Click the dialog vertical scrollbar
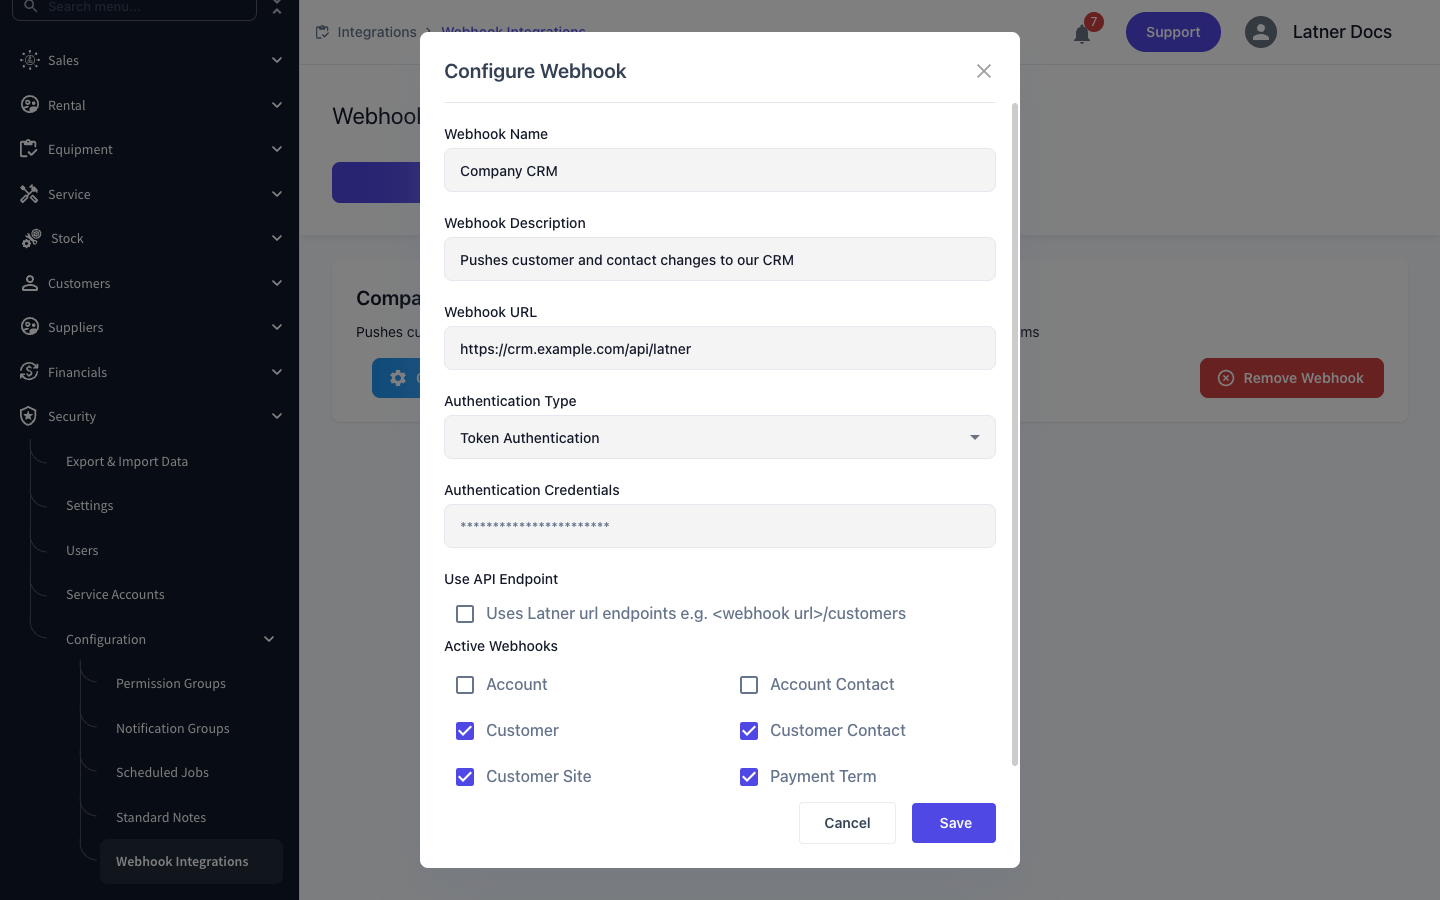1440x900 pixels. coord(1015,434)
